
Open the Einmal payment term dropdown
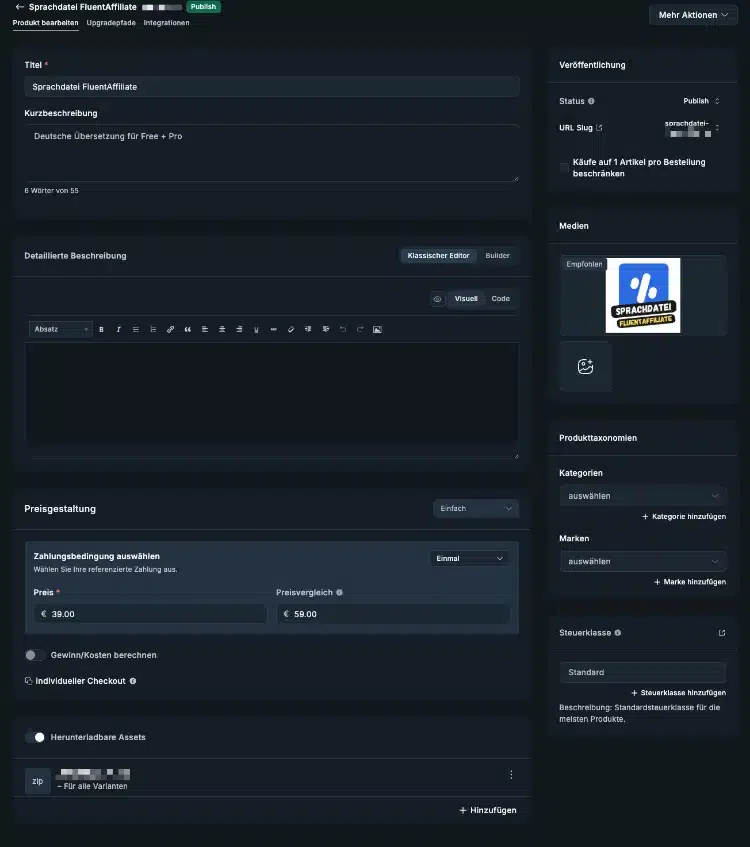point(469,559)
